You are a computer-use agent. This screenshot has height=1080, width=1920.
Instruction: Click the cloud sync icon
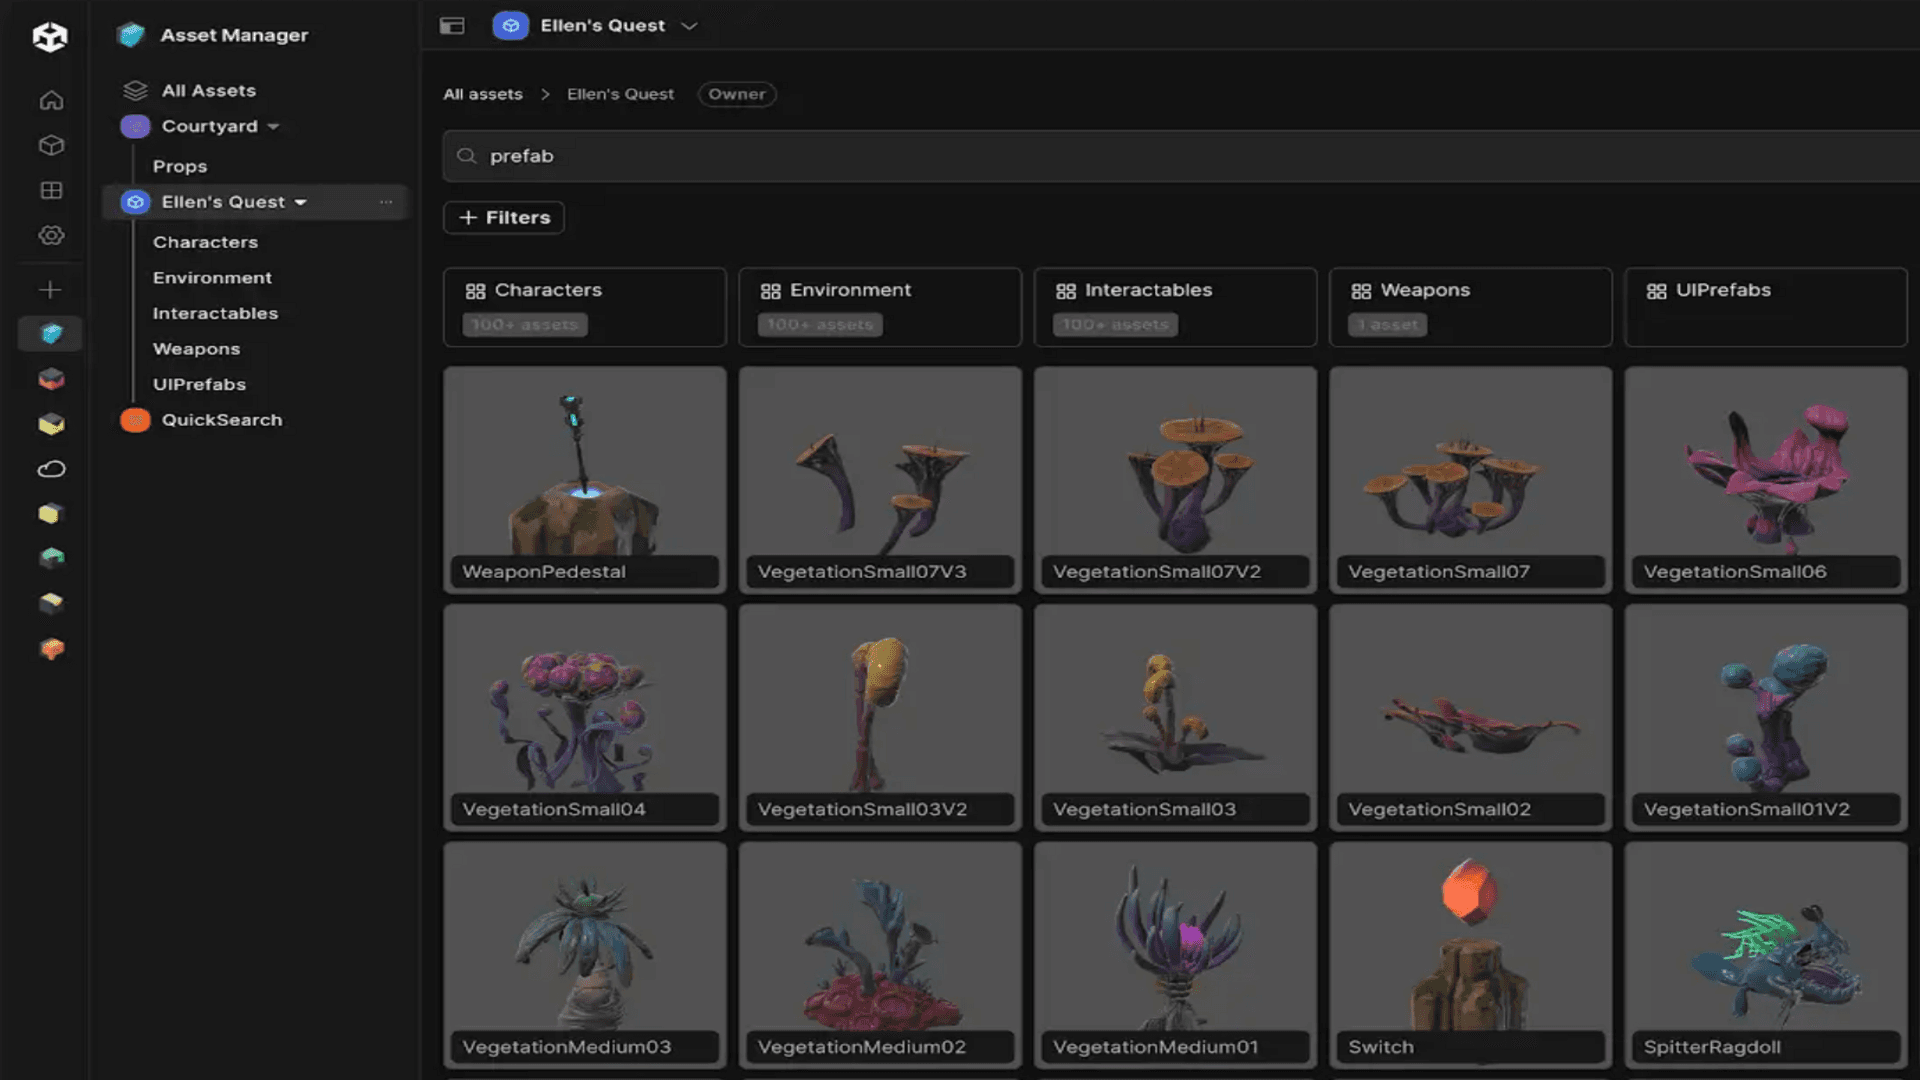coord(50,467)
